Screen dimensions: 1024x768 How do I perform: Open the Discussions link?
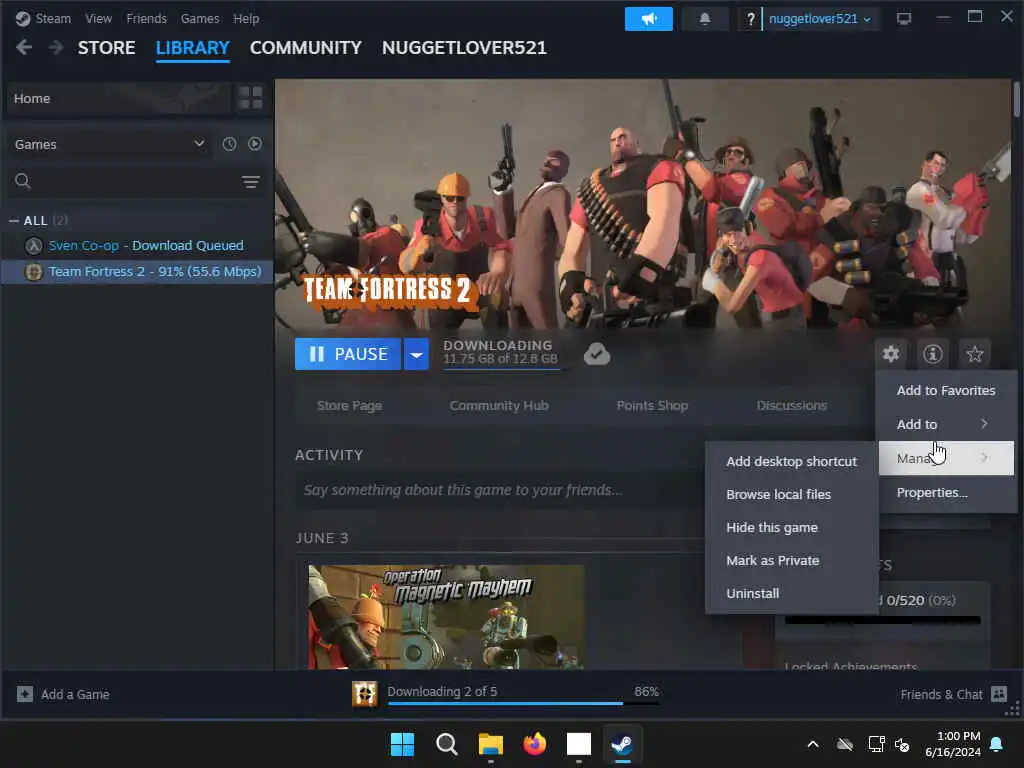pyautogui.click(x=792, y=406)
